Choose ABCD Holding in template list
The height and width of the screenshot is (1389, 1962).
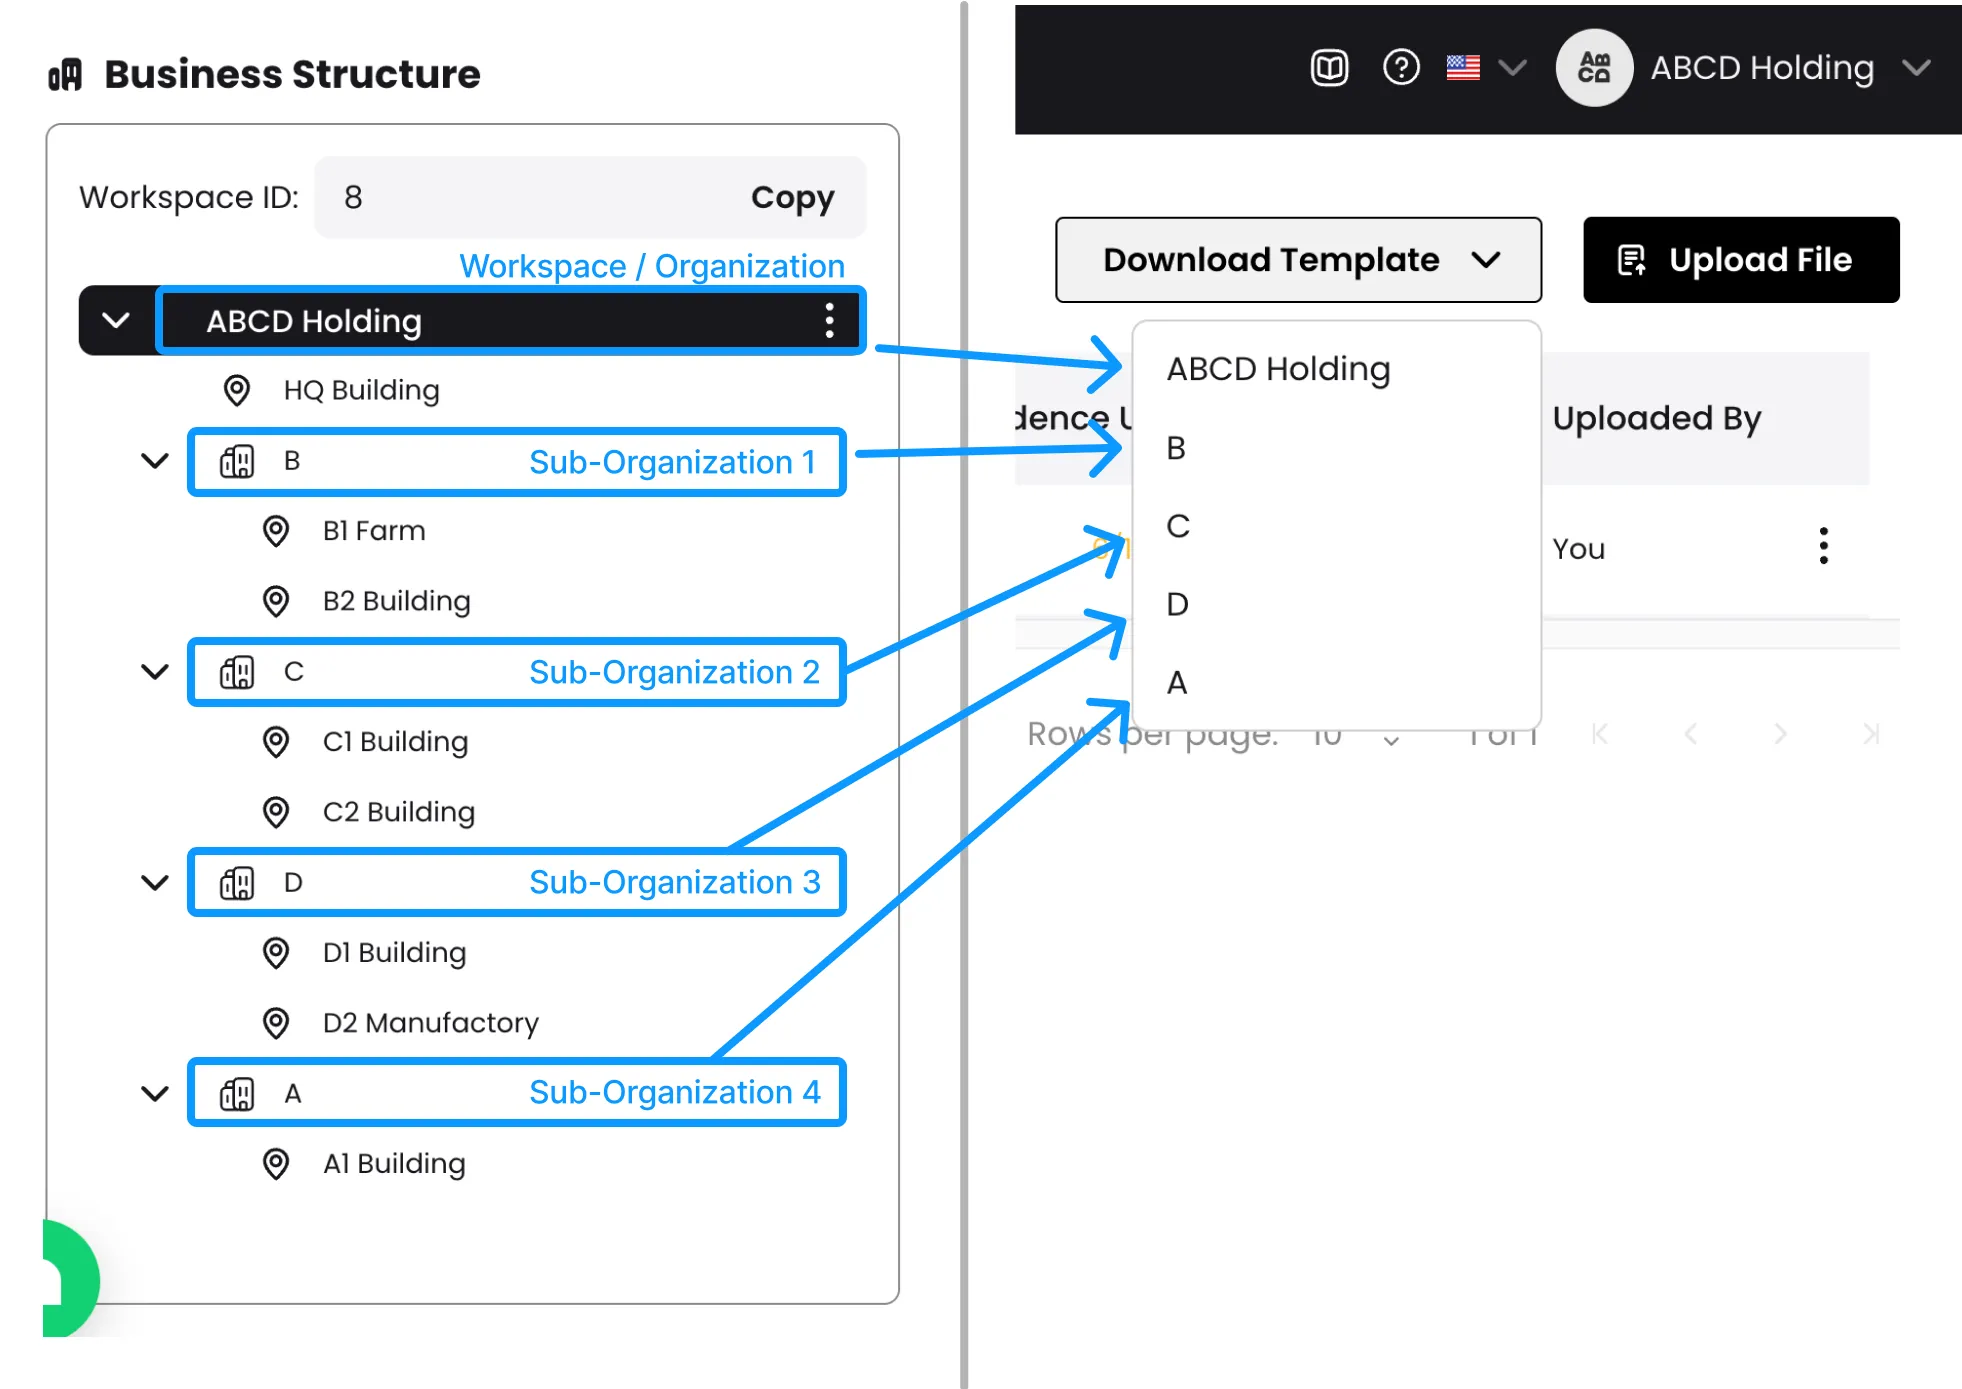click(x=1278, y=369)
